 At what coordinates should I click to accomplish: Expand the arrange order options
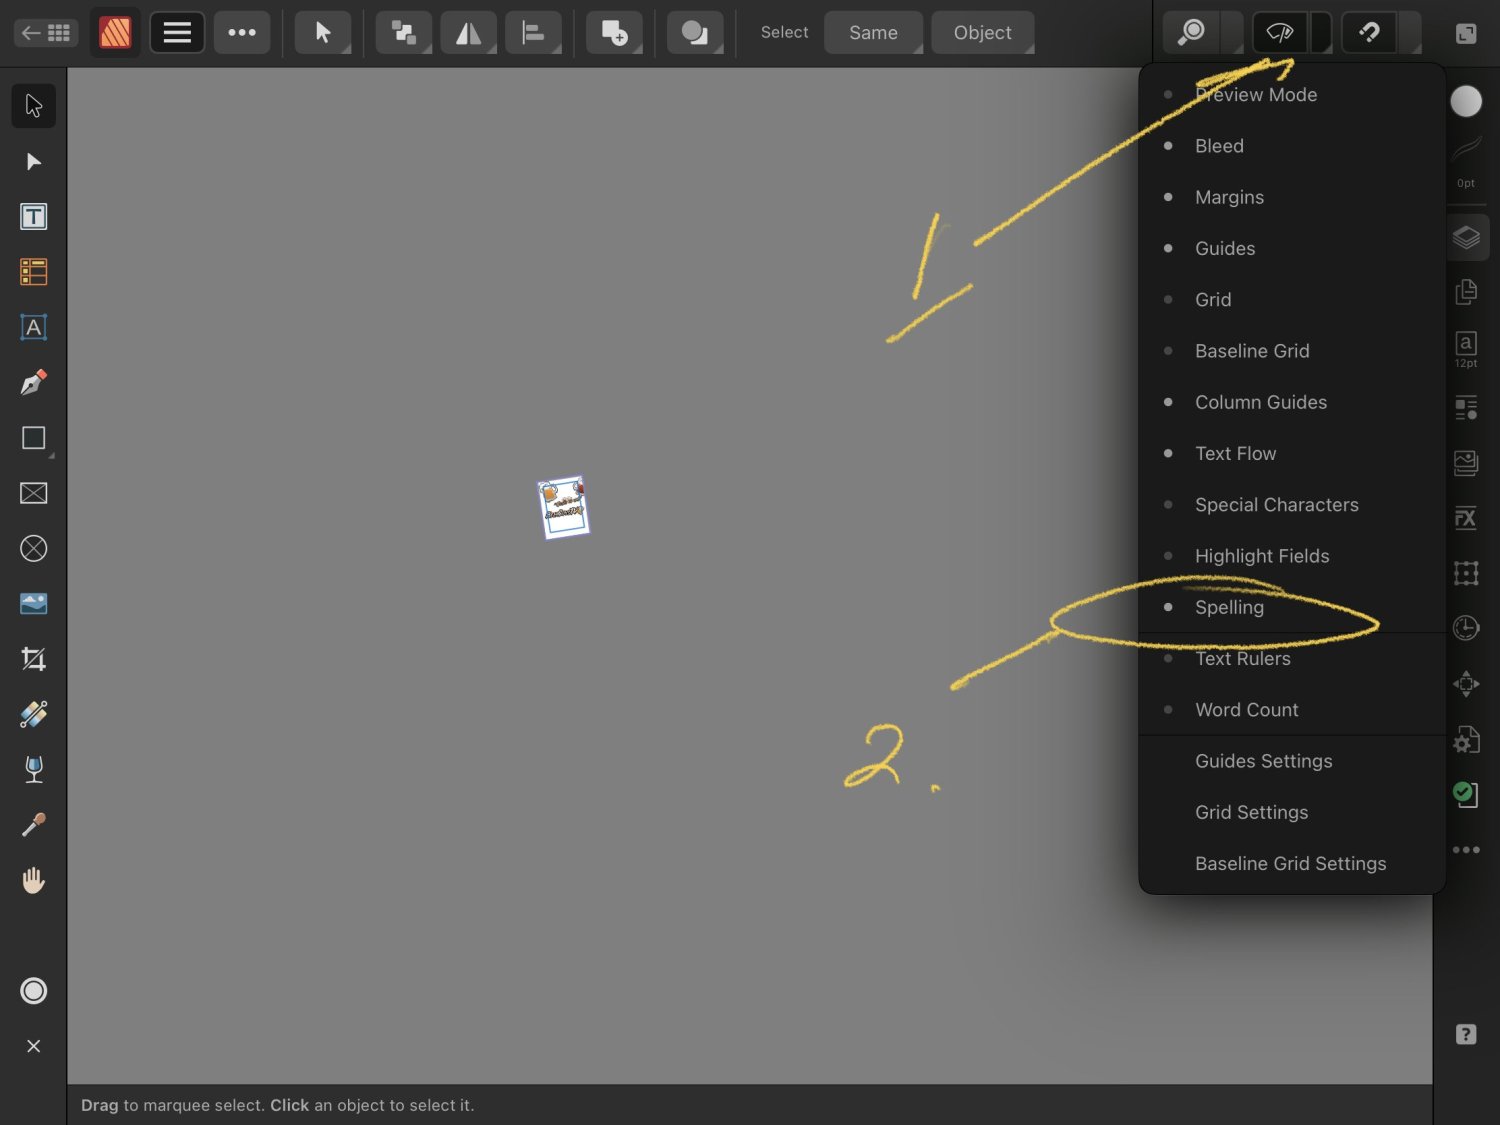pyautogui.click(x=404, y=33)
